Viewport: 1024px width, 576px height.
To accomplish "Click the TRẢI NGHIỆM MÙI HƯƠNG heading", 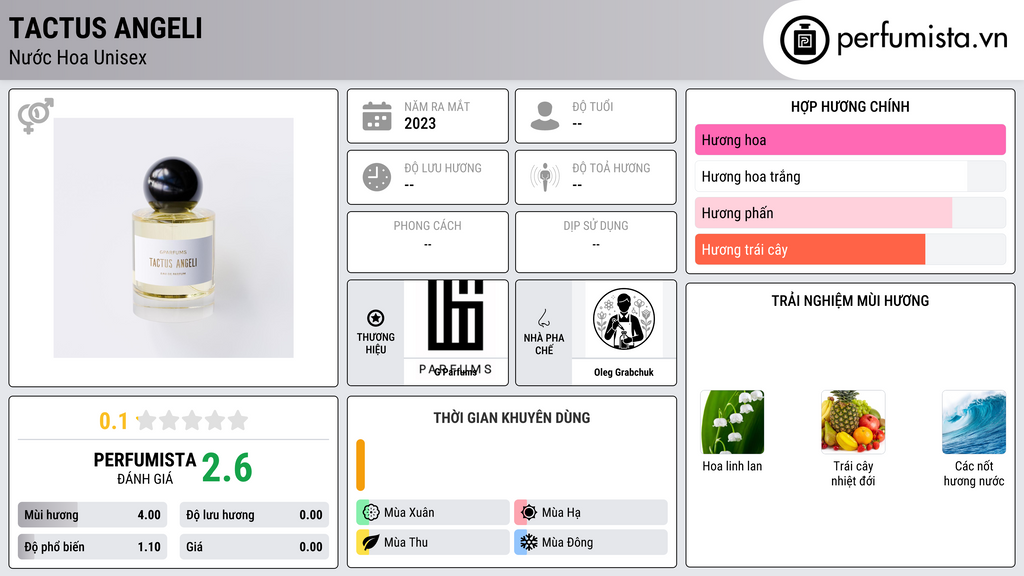I will coord(850,300).
